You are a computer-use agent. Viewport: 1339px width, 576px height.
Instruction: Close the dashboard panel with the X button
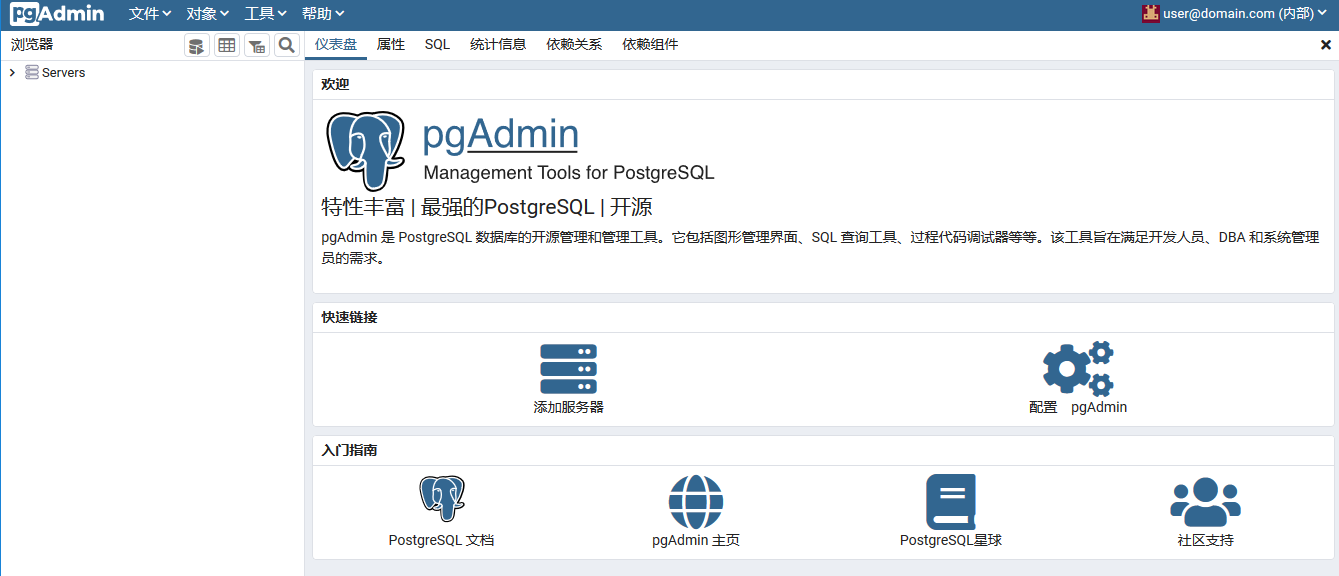coord(1328,44)
